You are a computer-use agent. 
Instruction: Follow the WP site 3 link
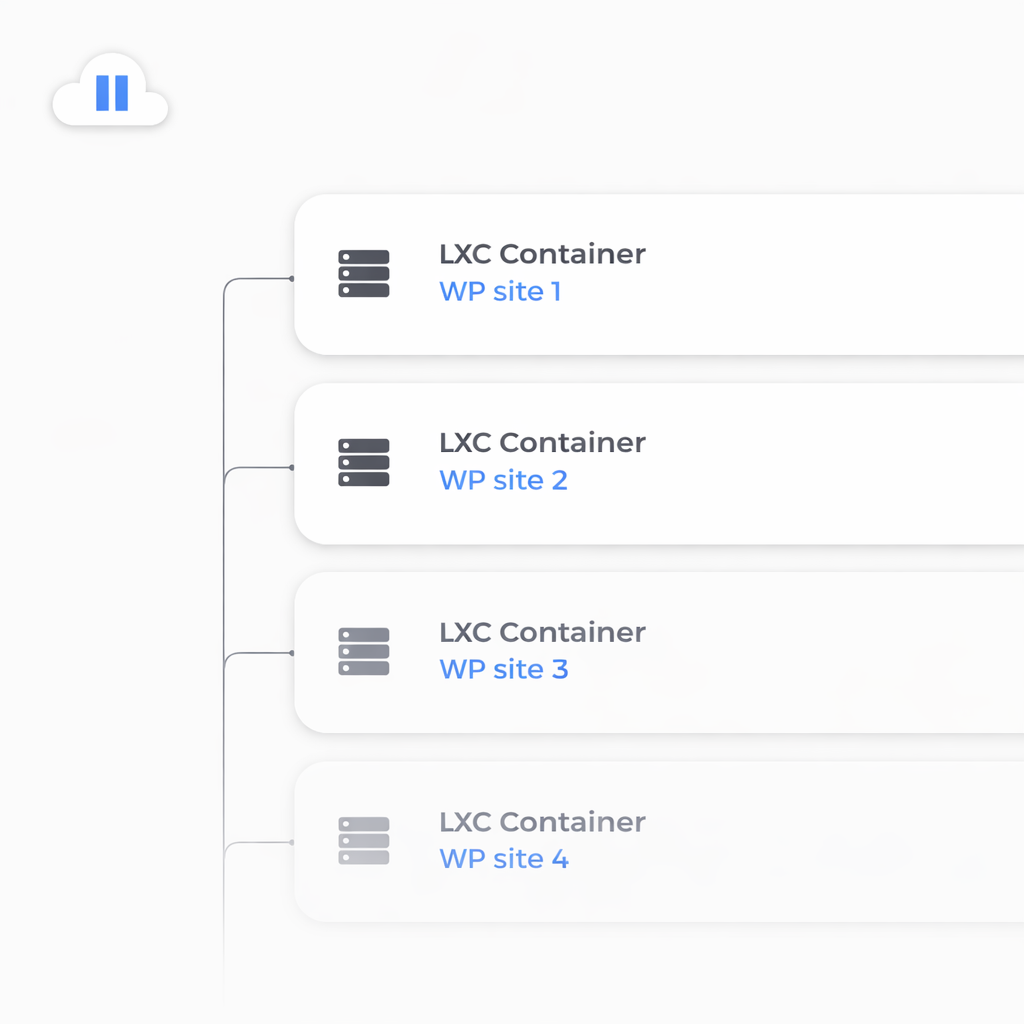coord(504,669)
